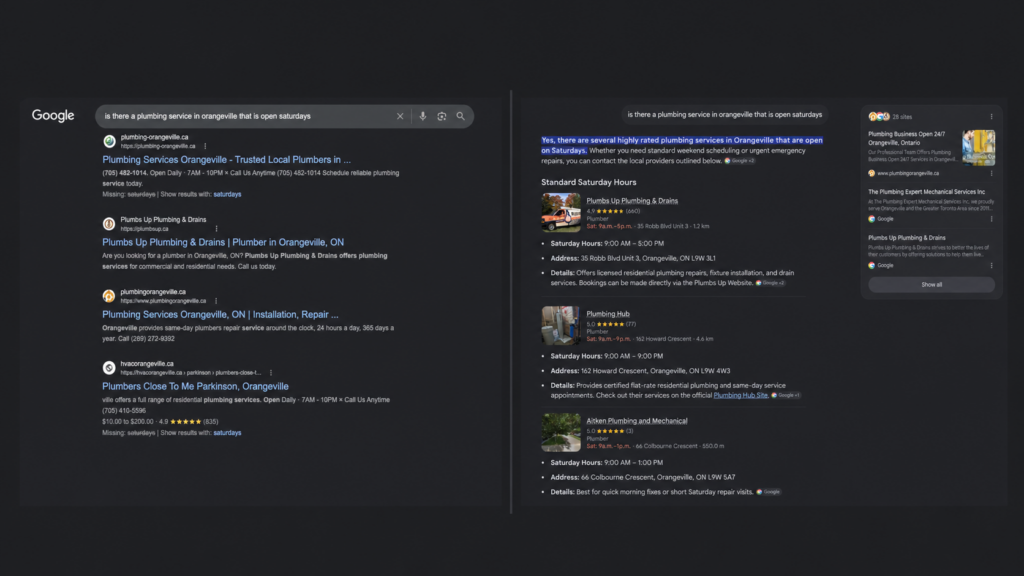This screenshot has width=1024, height=576.
Task: Click the address 66 Colbourne Crescent line
Action: [643, 477]
